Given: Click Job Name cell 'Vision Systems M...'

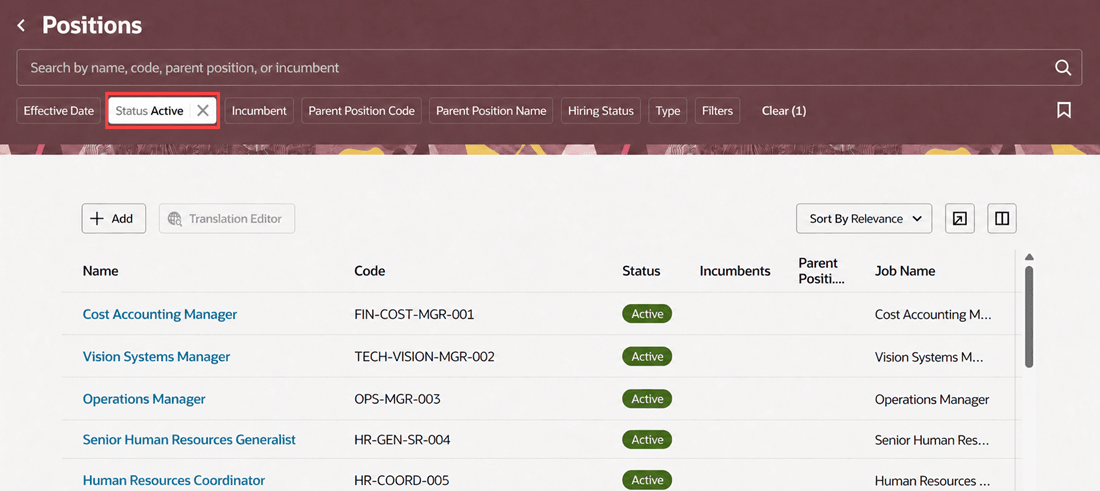Looking at the screenshot, I should point(929,356).
